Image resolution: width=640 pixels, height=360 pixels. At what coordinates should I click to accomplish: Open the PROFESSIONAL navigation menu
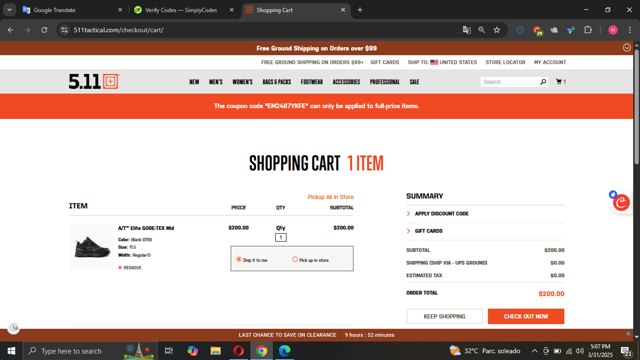pyautogui.click(x=384, y=82)
